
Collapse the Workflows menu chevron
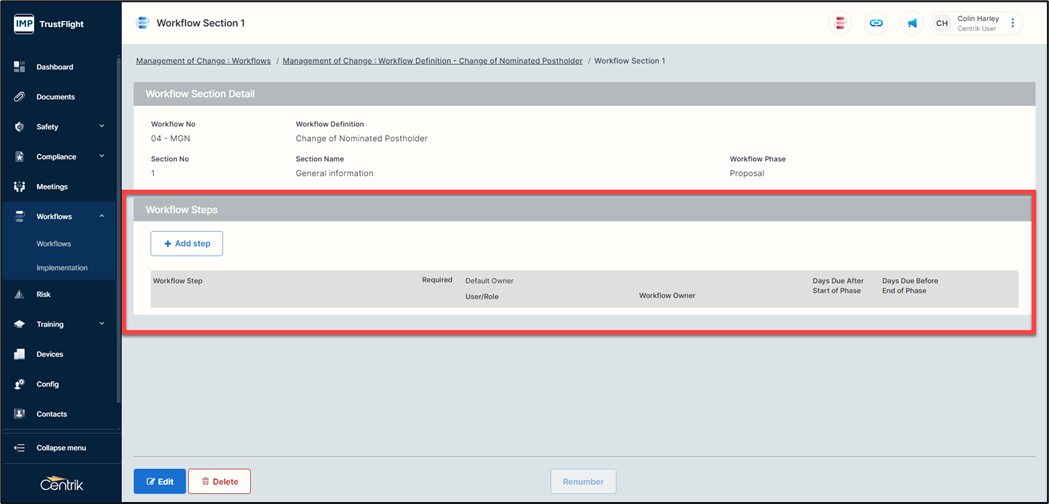[102, 217]
